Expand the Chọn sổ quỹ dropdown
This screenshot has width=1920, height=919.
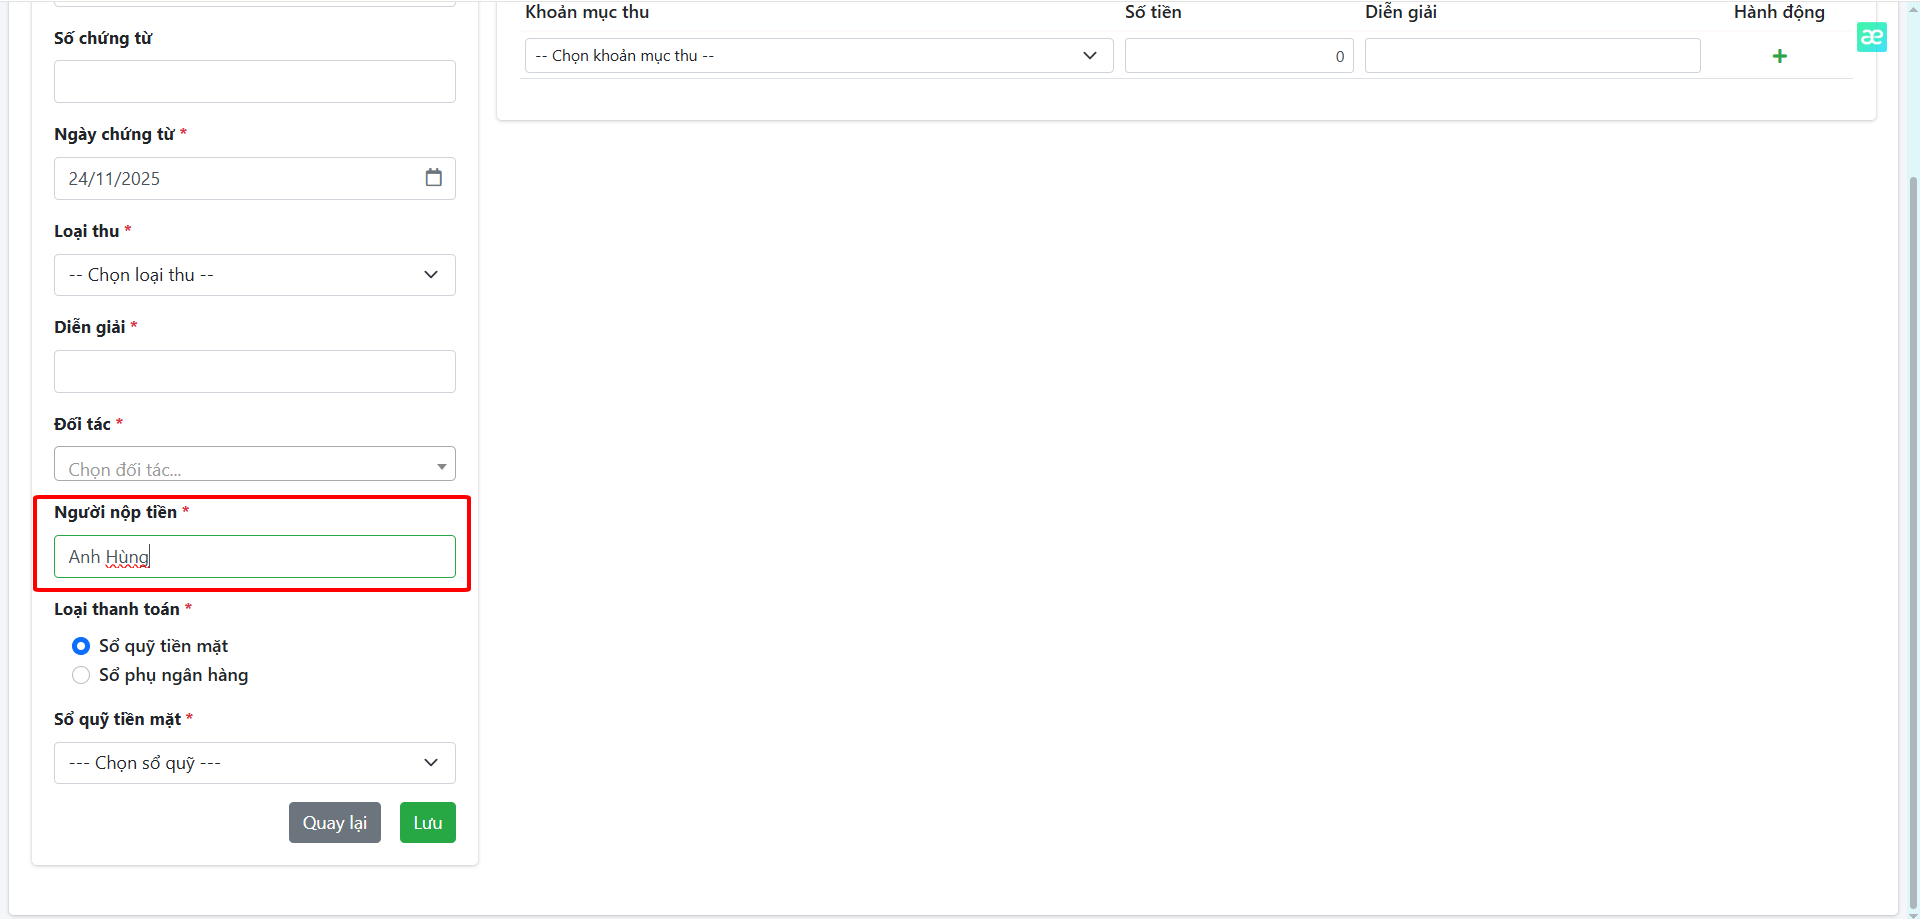[254, 763]
